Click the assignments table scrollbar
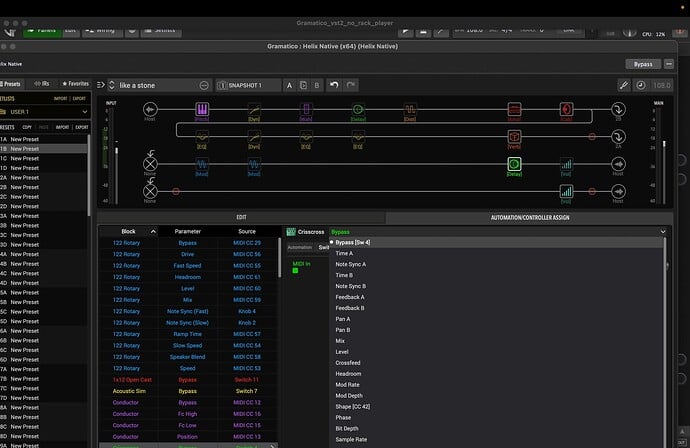Viewport: 690px width, 448px height. 279,258
